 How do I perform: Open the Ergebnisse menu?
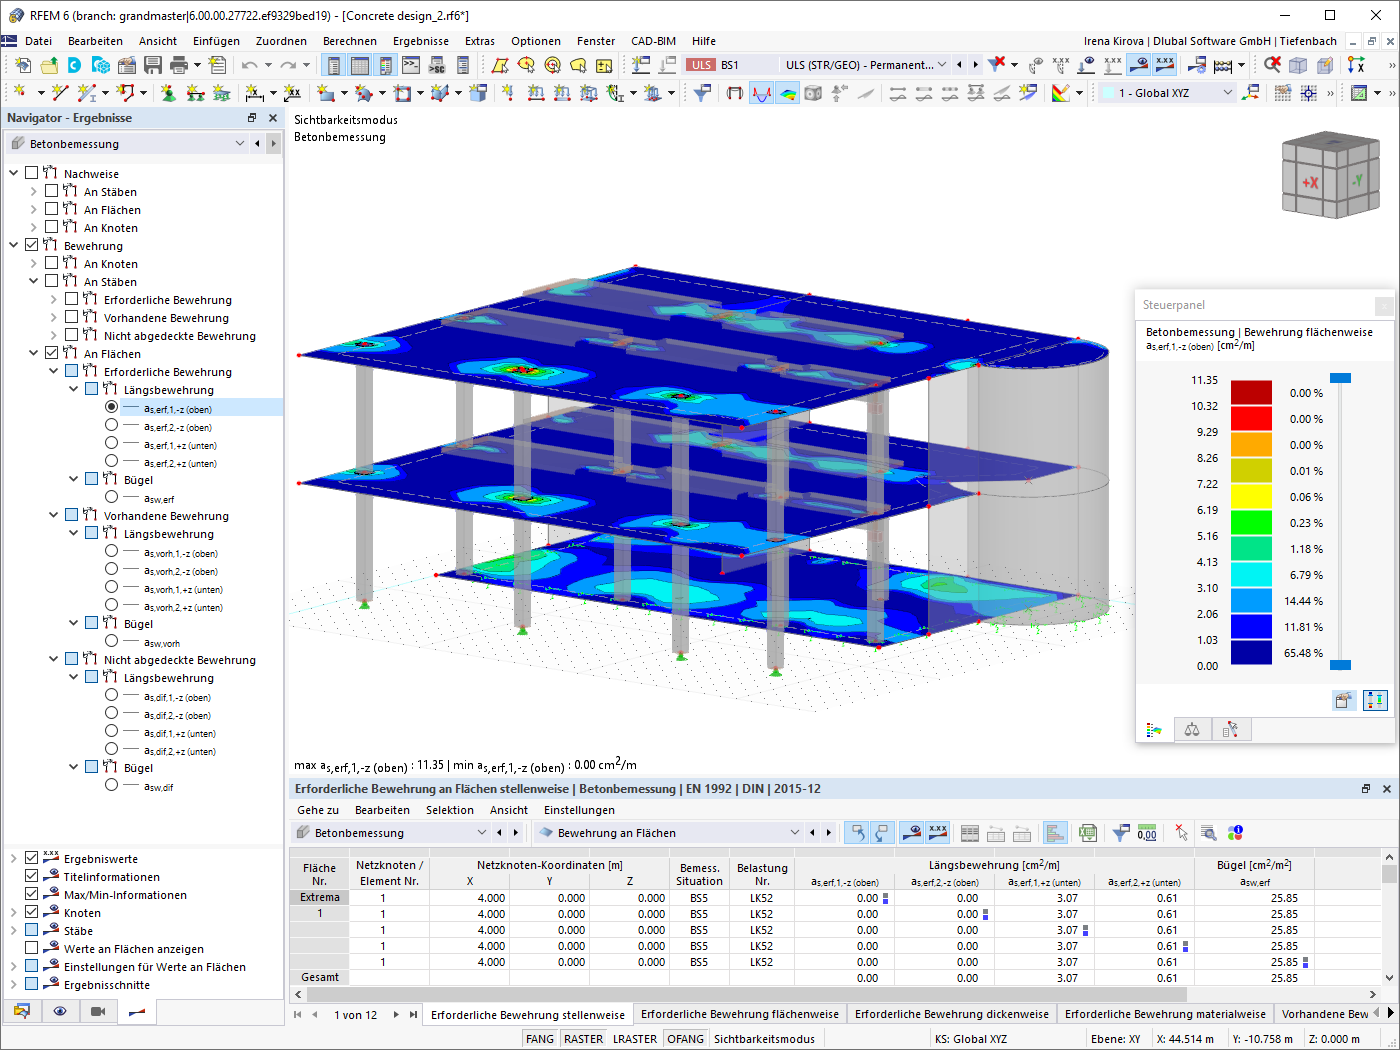point(421,41)
